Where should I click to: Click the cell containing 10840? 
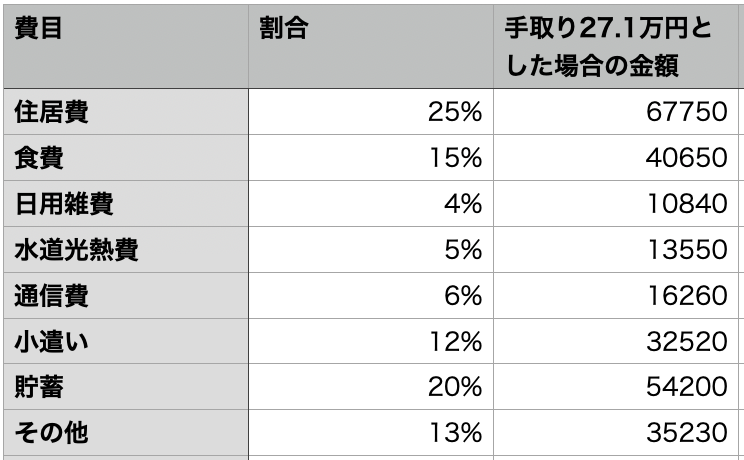click(616, 204)
